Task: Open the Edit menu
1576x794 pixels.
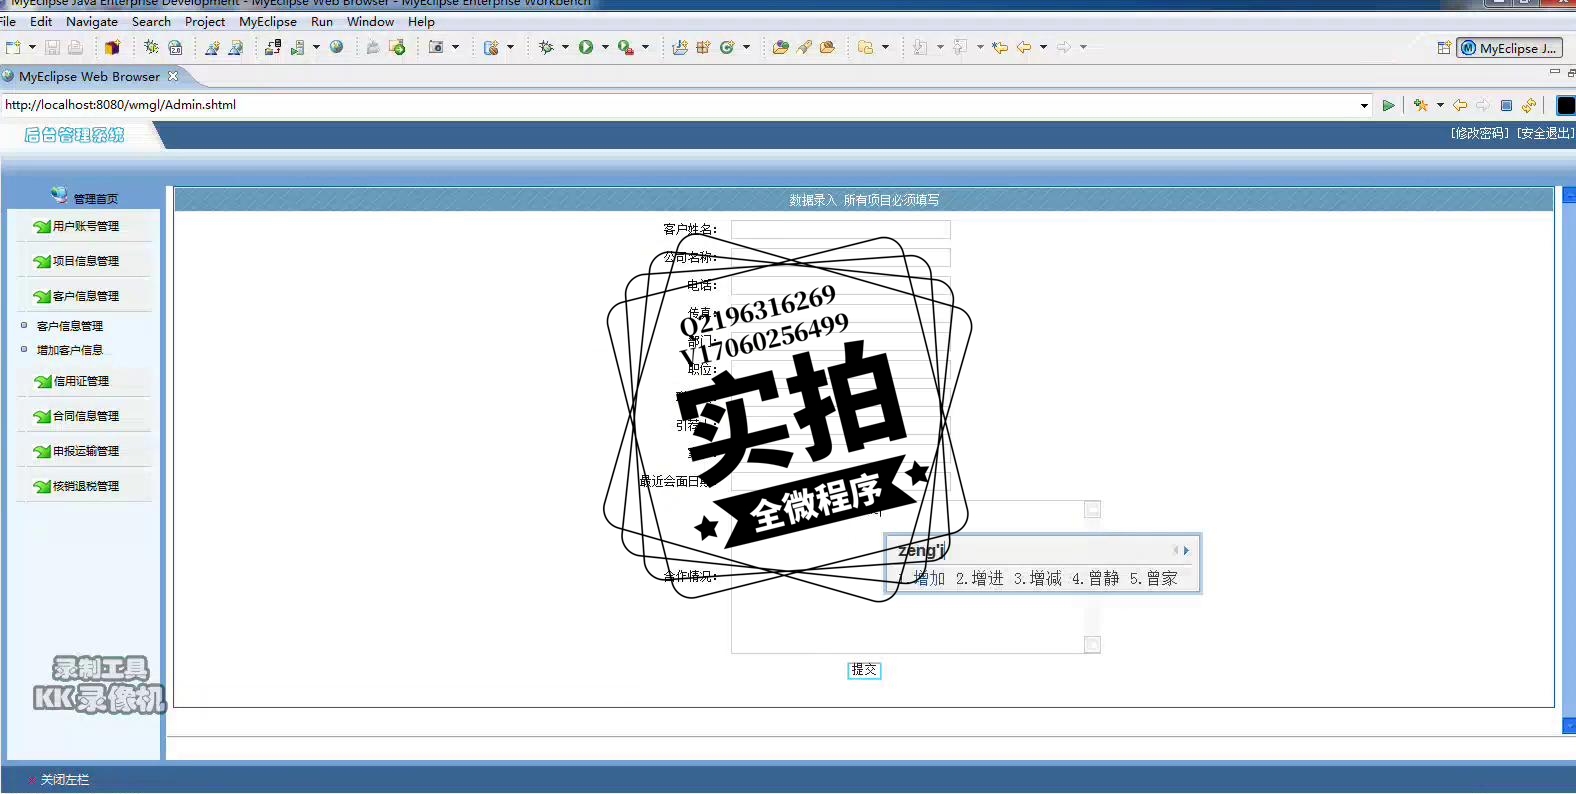Action: tap(41, 21)
